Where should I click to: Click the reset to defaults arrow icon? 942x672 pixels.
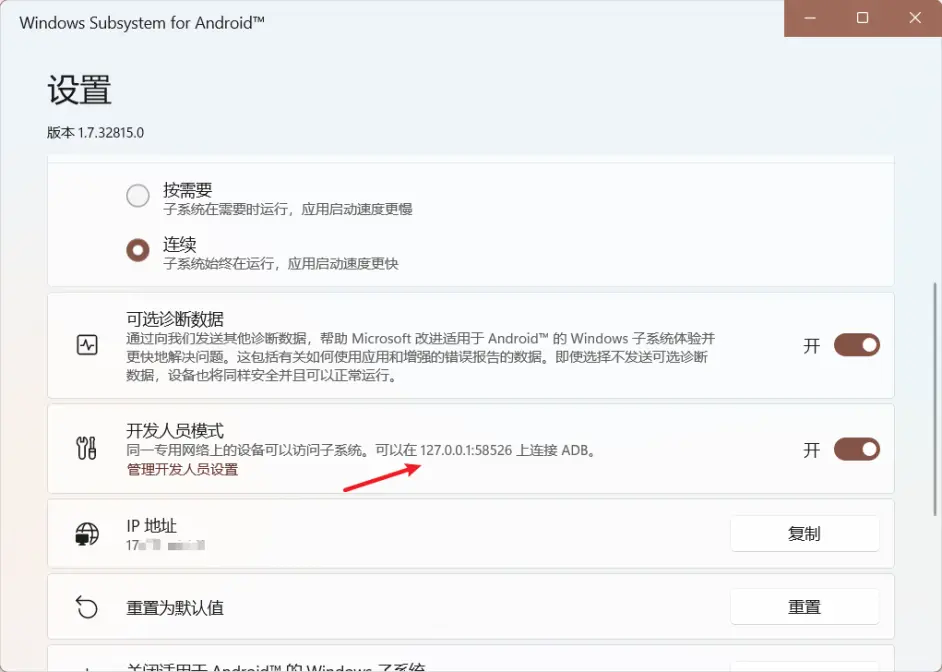[x=87, y=607]
